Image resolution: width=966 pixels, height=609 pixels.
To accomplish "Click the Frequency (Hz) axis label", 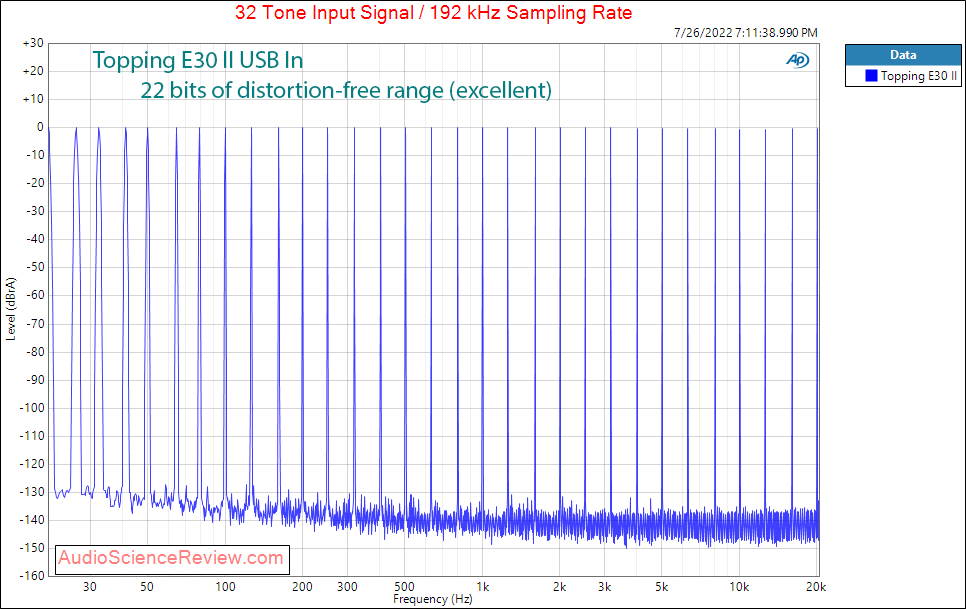I will click(433, 599).
